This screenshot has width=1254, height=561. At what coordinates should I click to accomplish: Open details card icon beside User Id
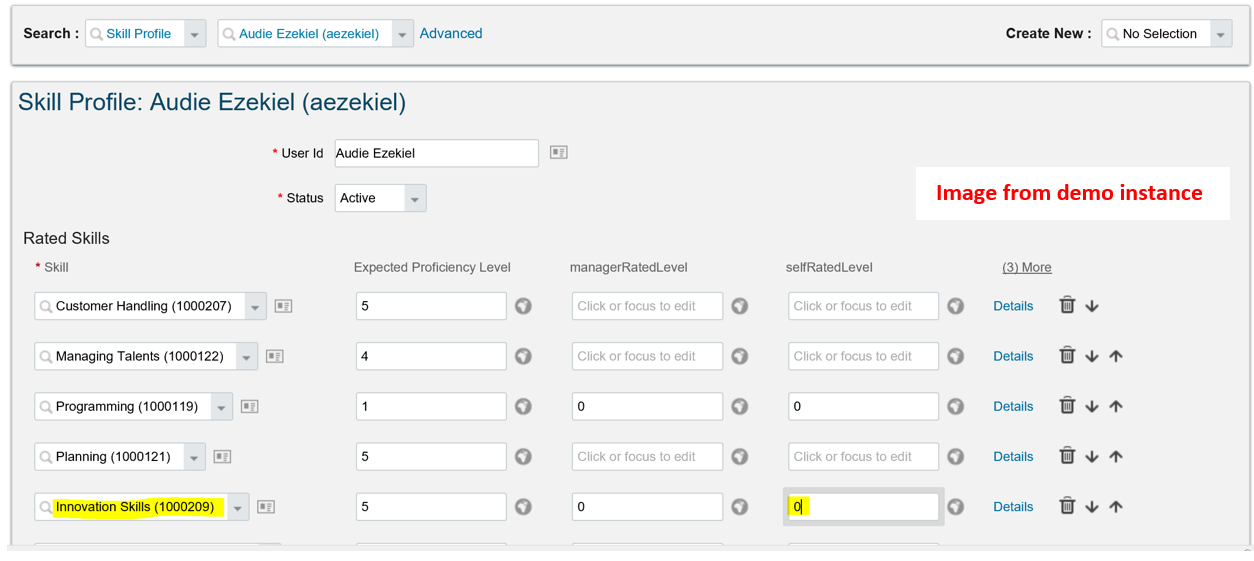coord(559,153)
